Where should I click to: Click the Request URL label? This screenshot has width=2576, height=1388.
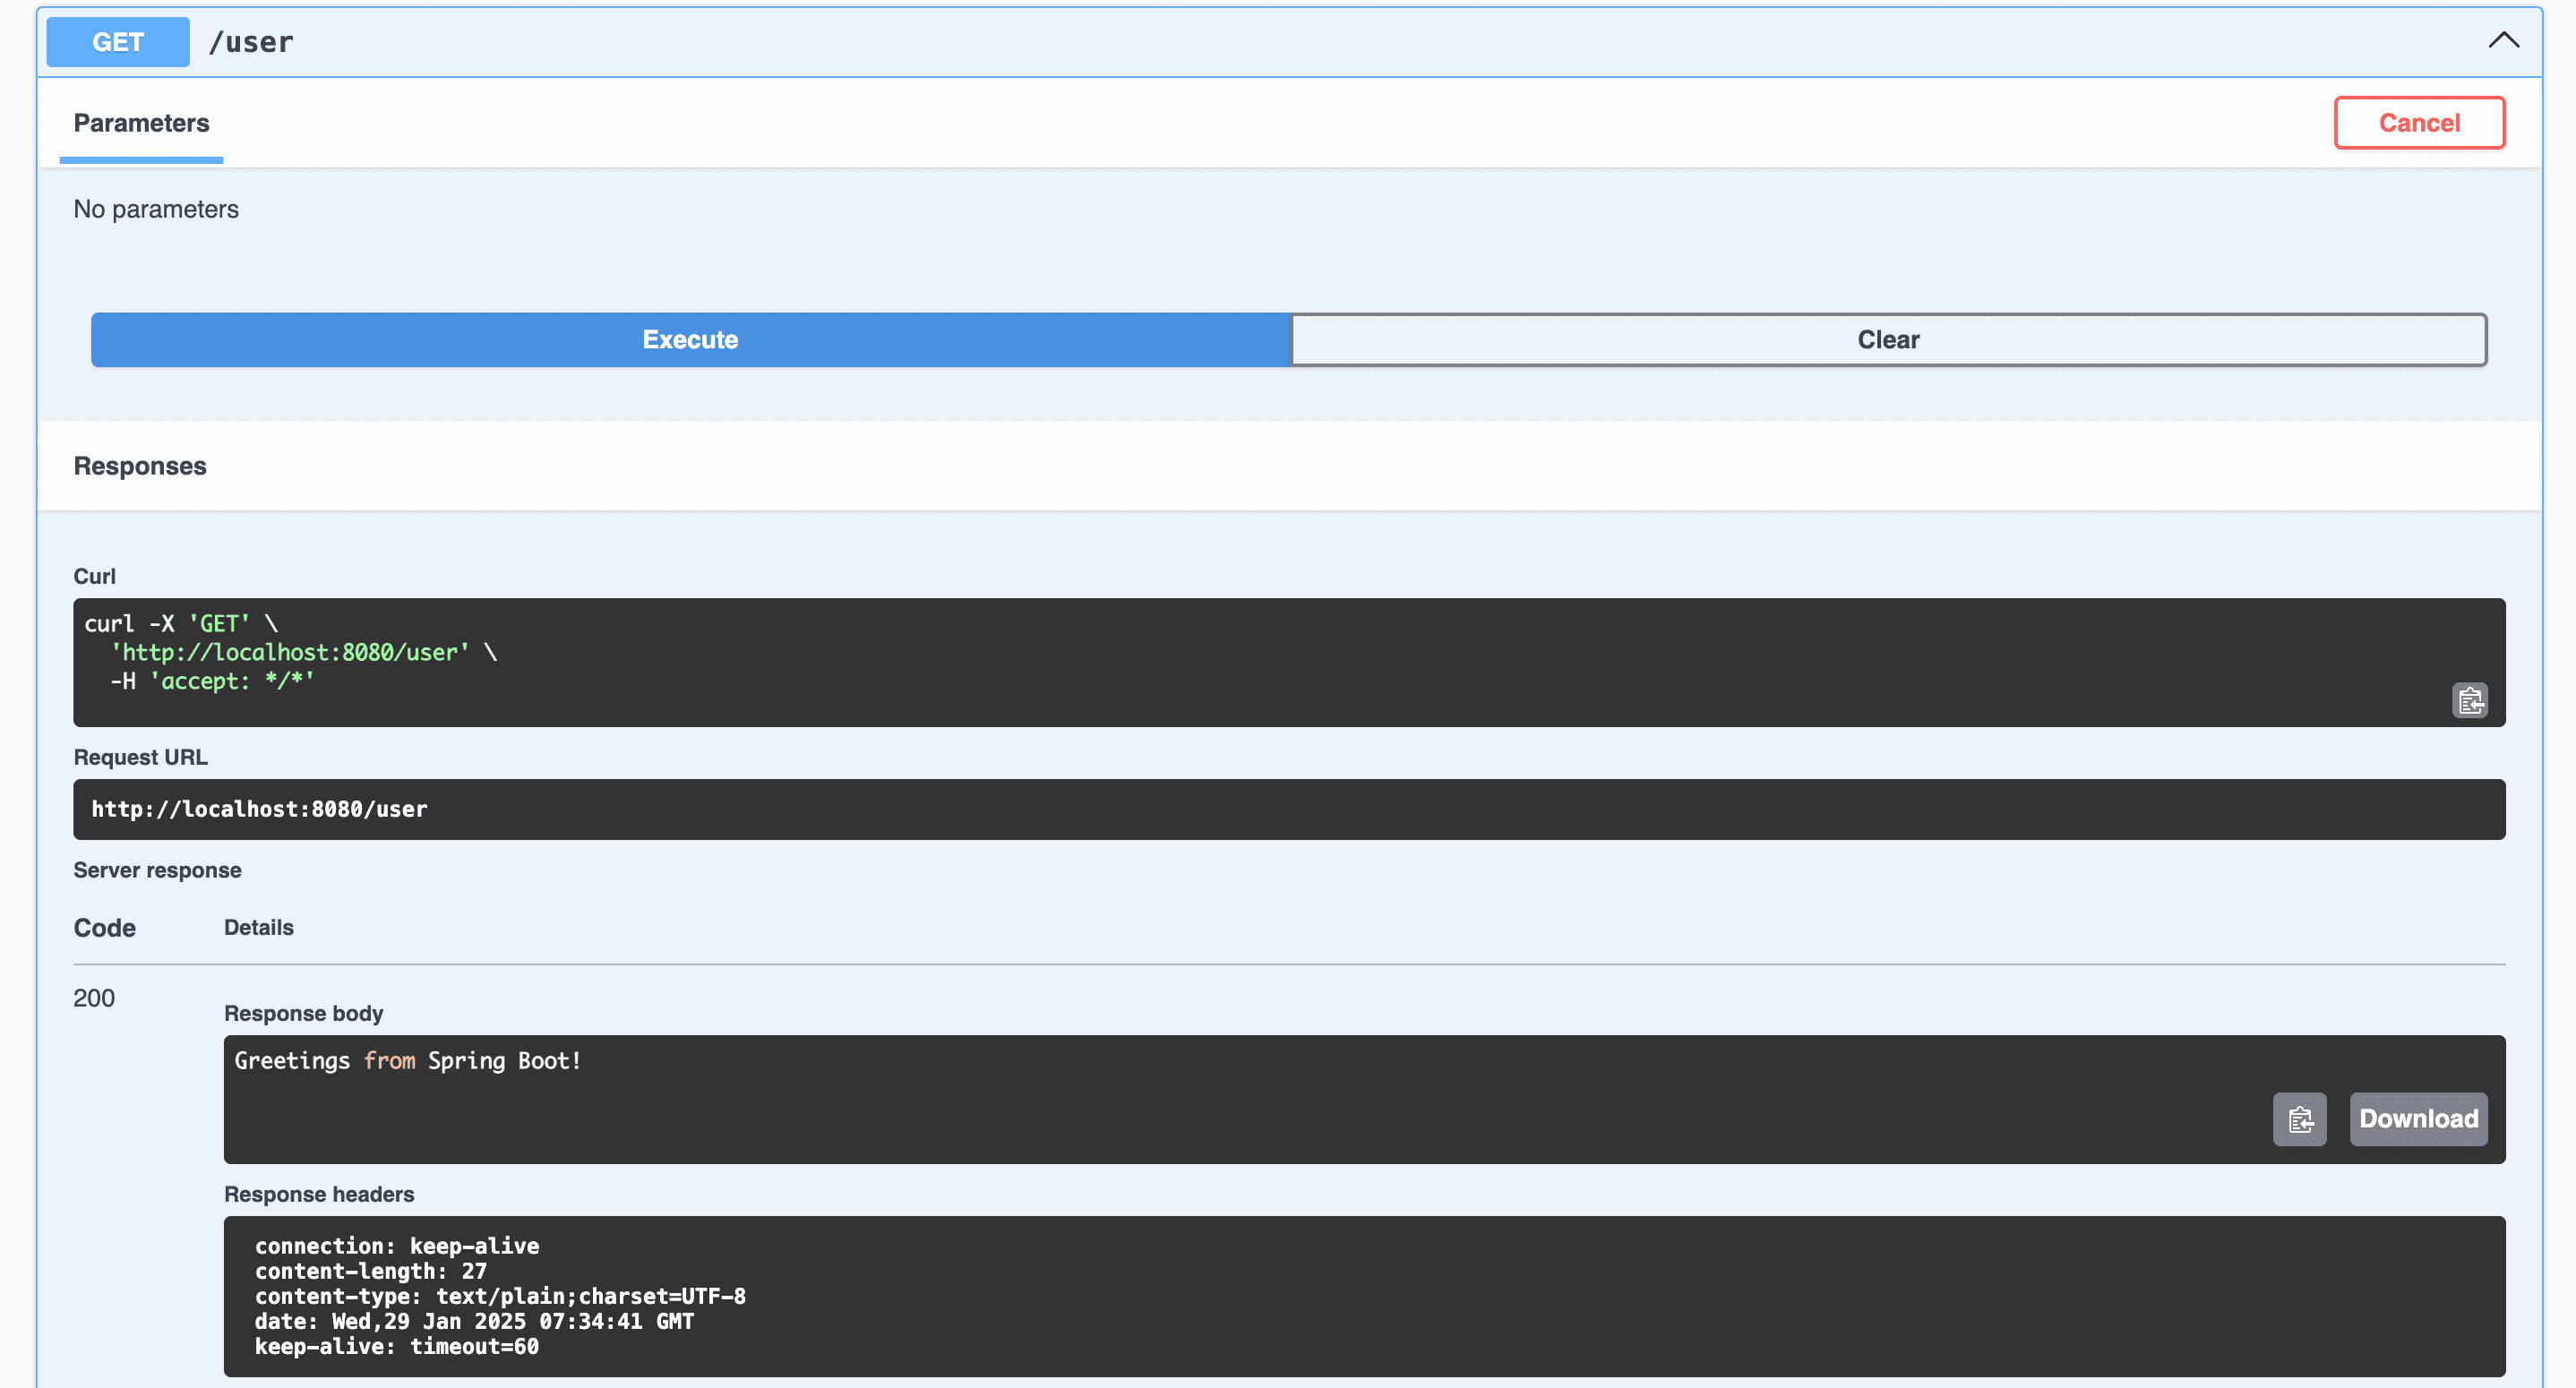point(141,757)
